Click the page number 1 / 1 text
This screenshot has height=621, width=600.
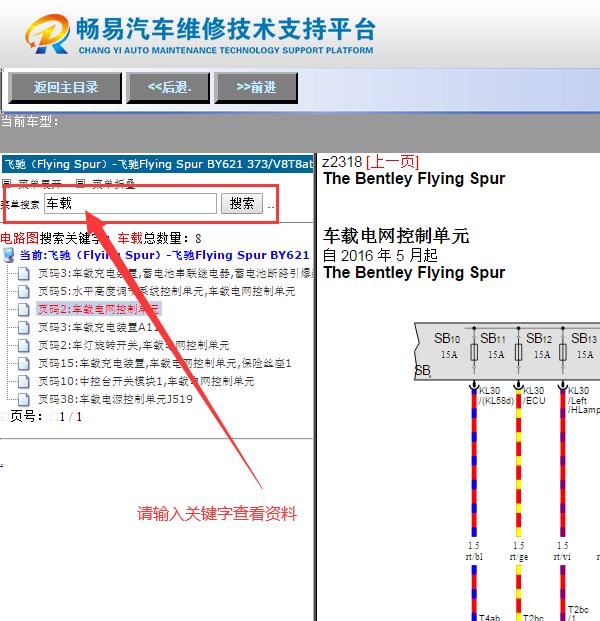tap(70, 417)
